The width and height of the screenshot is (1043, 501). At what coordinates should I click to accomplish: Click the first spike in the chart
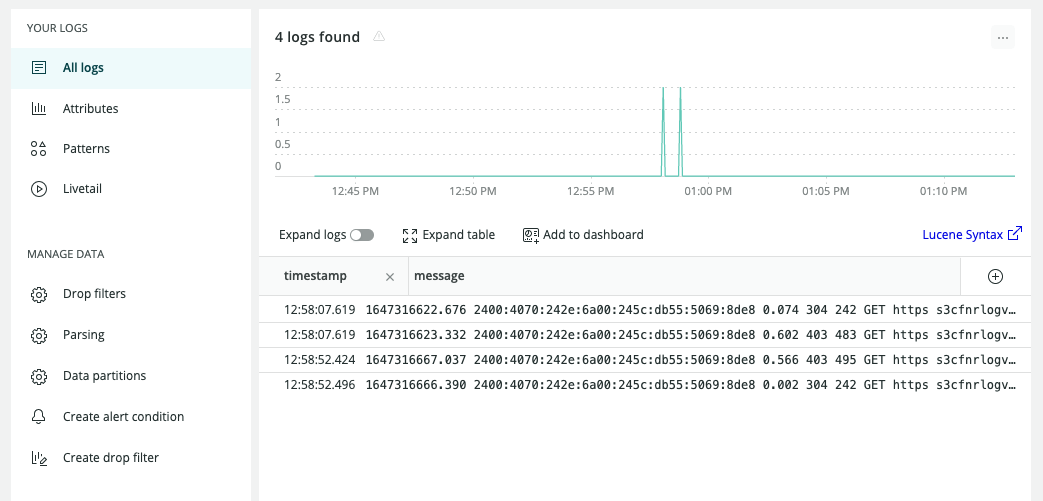tap(662, 130)
